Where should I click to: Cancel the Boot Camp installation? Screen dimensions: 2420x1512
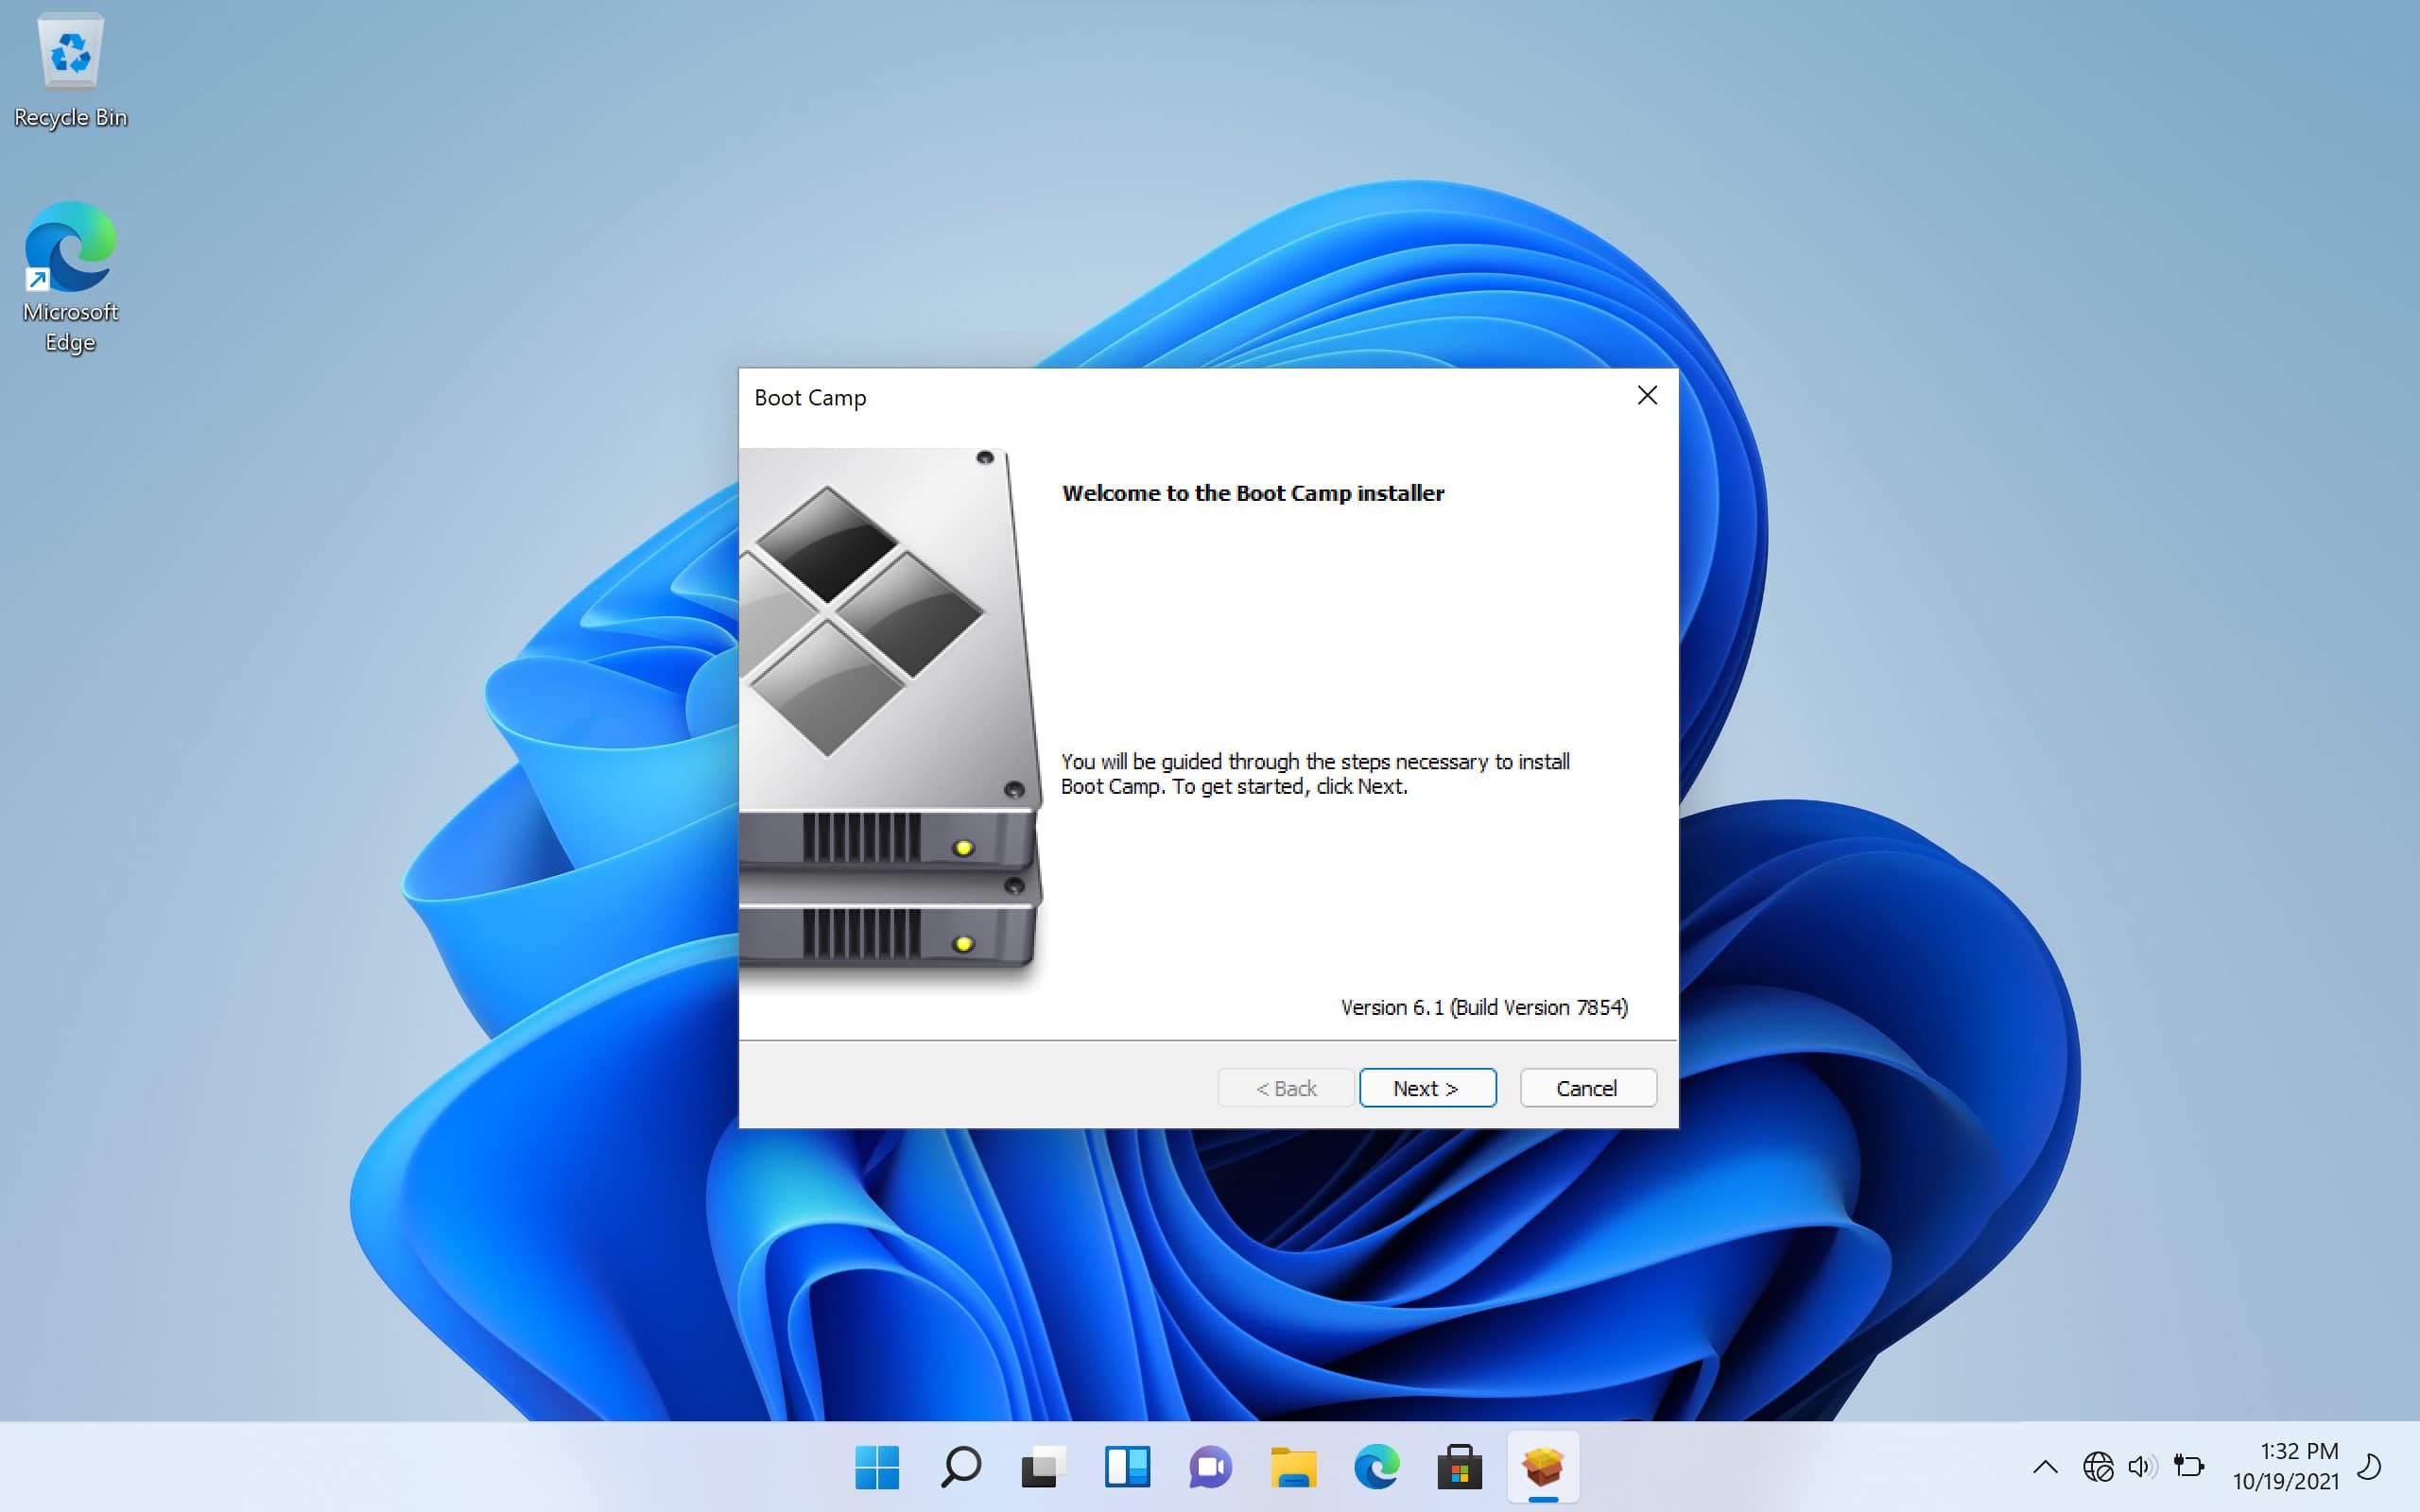[1587, 1088]
